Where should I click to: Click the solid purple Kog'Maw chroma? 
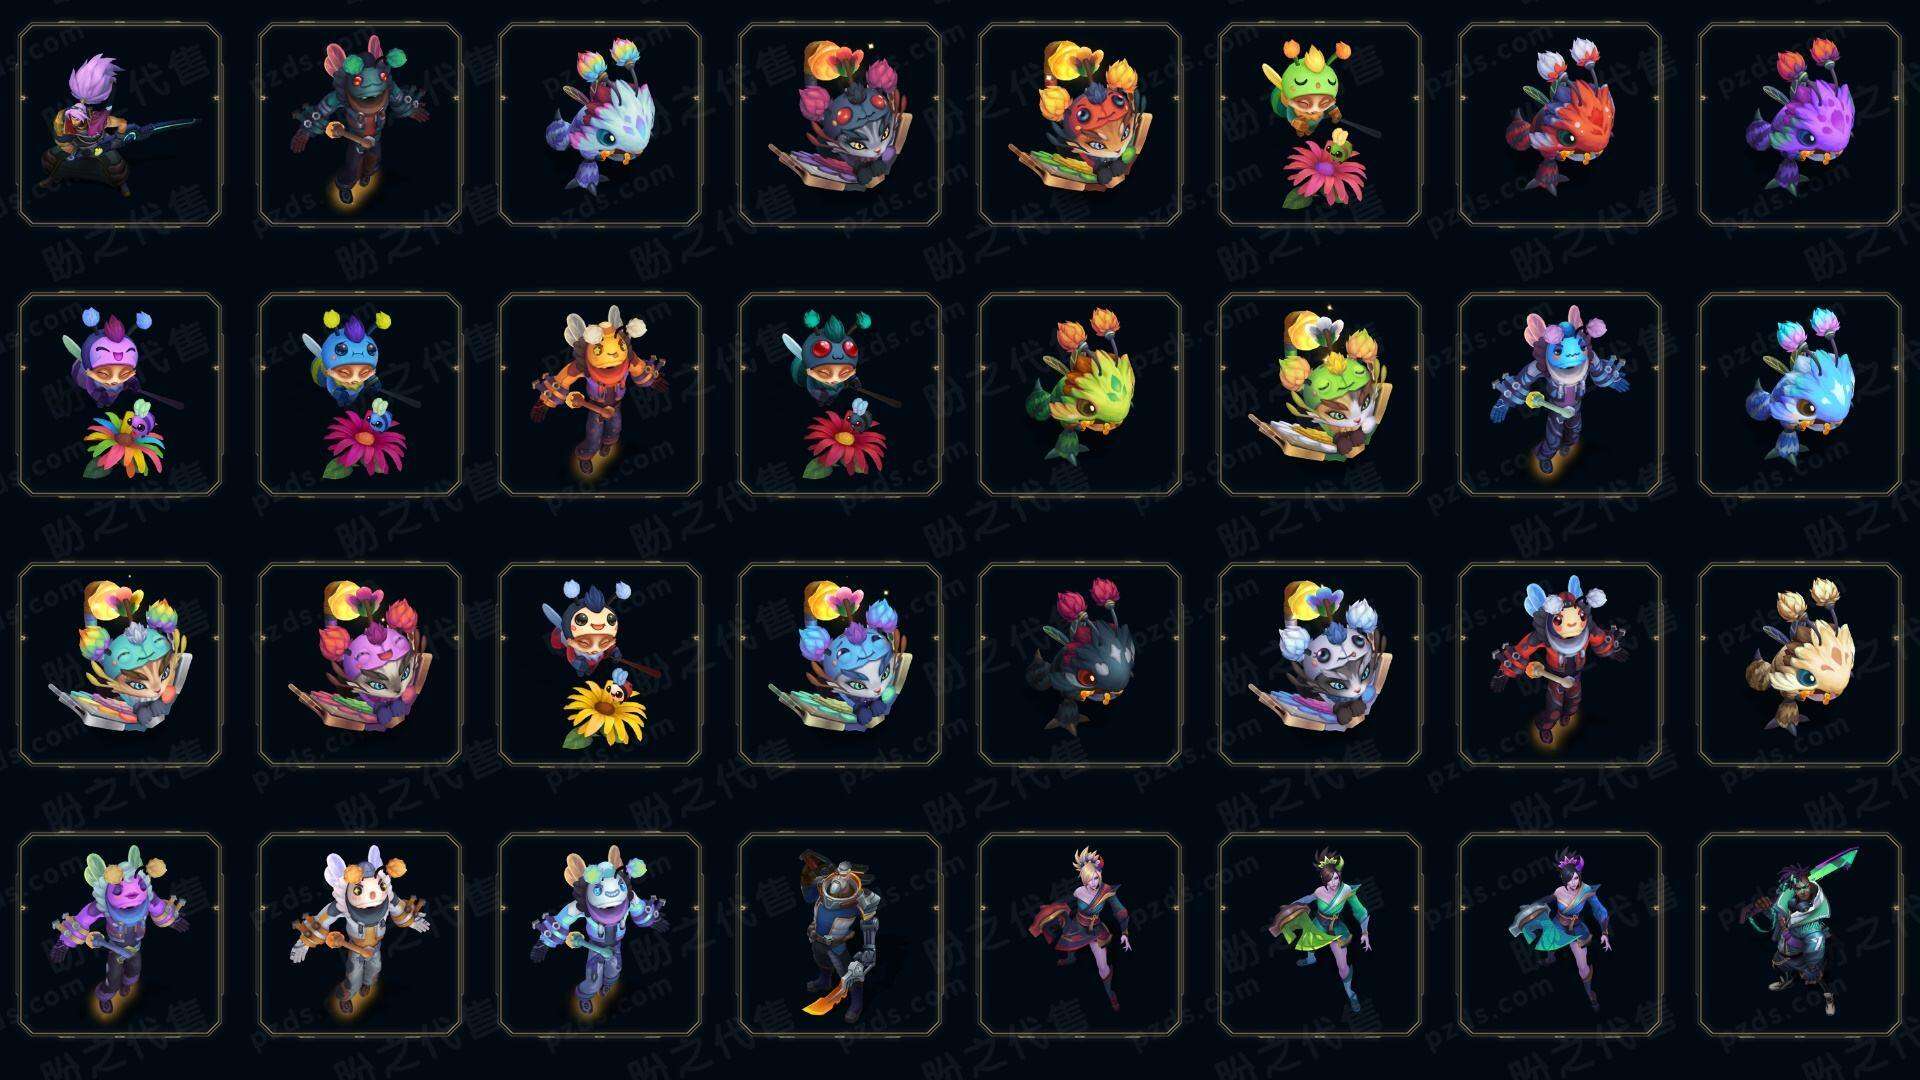(1800, 125)
